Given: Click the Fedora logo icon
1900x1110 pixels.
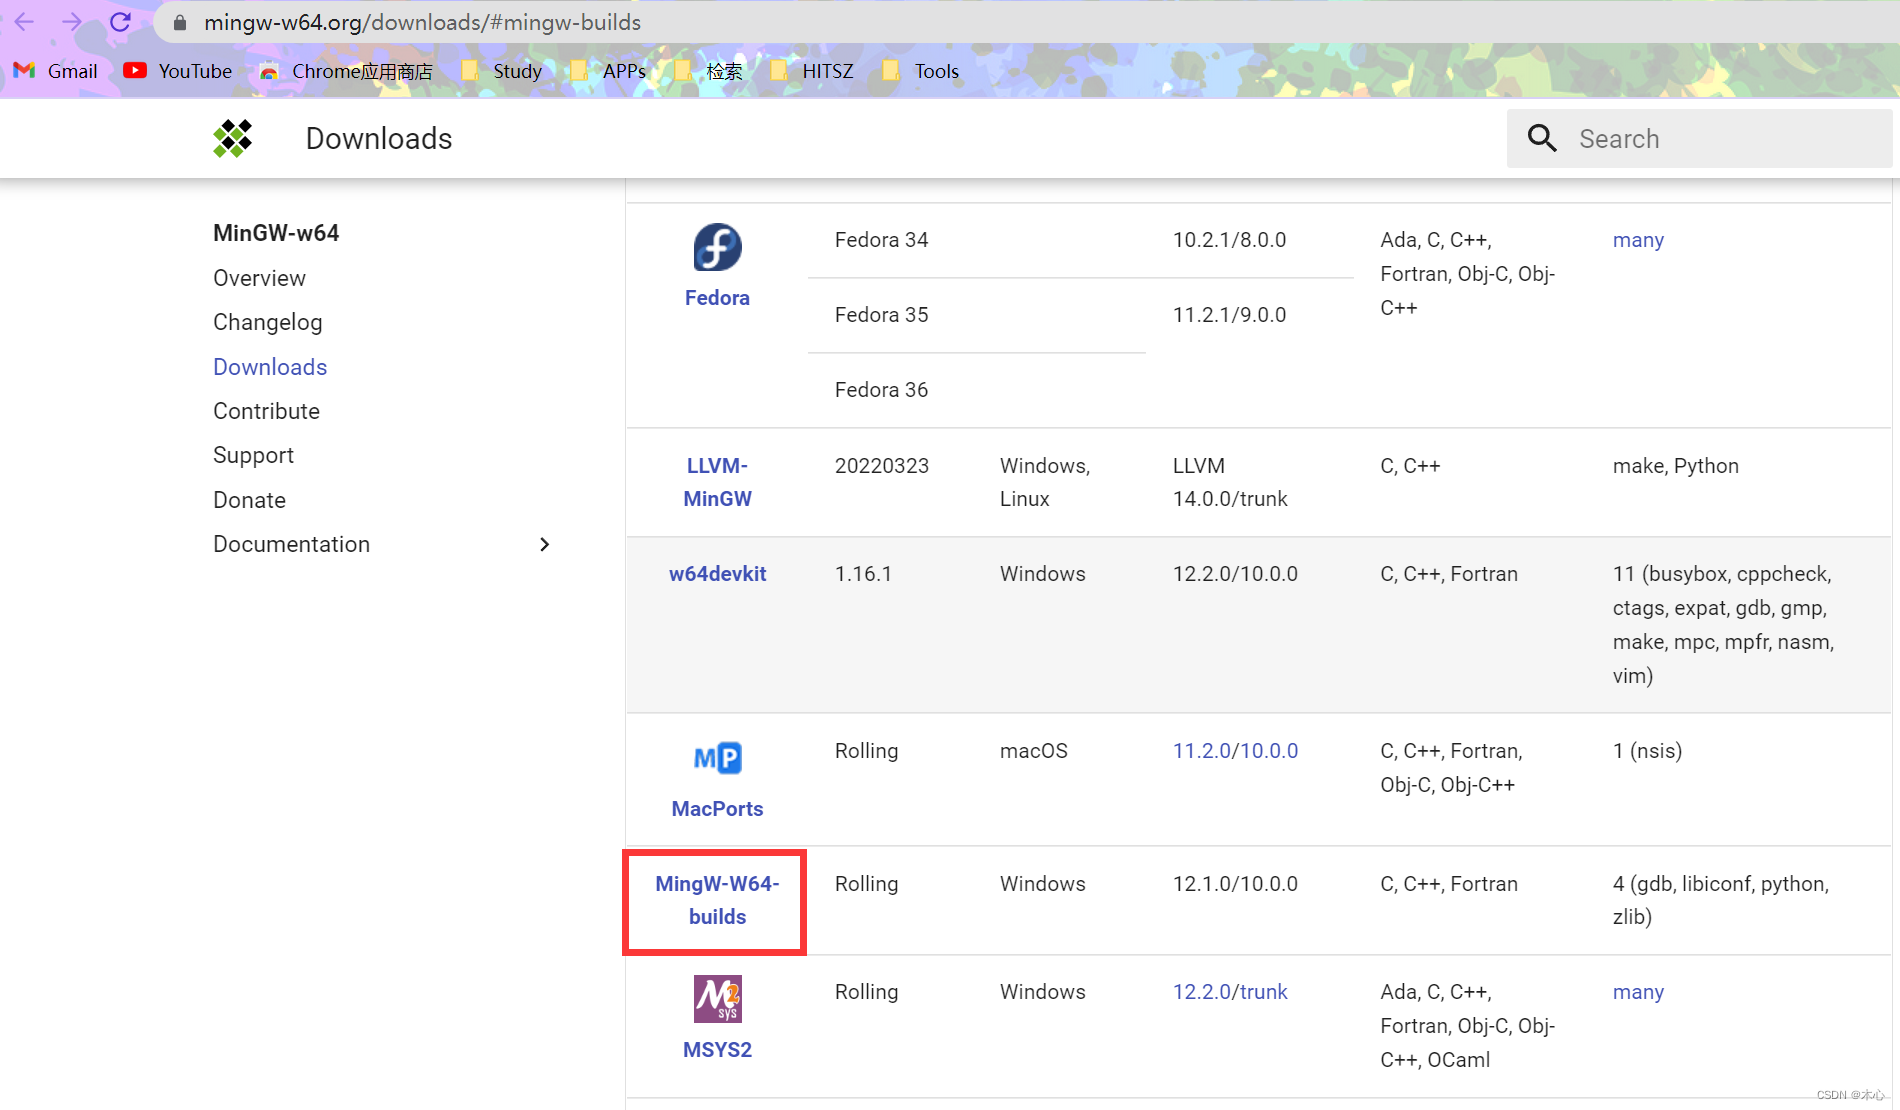Looking at the screenshot, I should [x=718, y=248].
